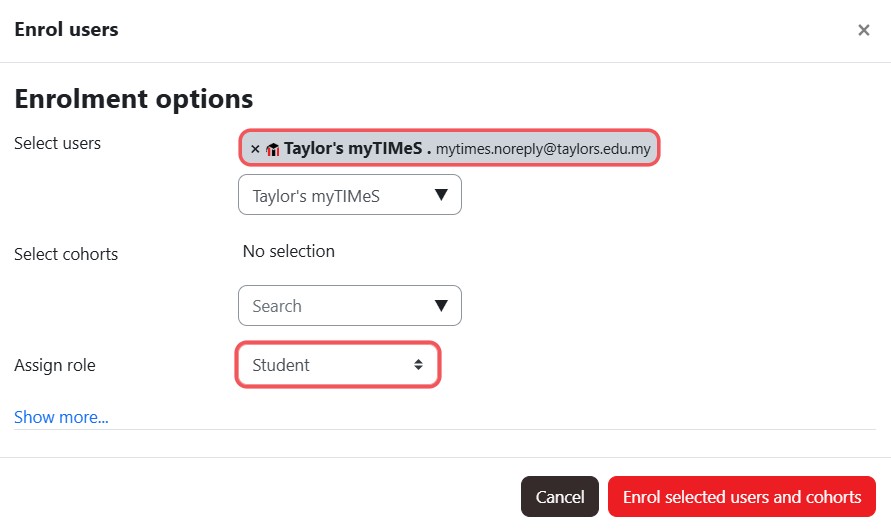Click the bold Taylor's myTIMeS name in selected tag
Image resolution: width=891 pixels, height=532 pixels.
[x=353, y=148]
